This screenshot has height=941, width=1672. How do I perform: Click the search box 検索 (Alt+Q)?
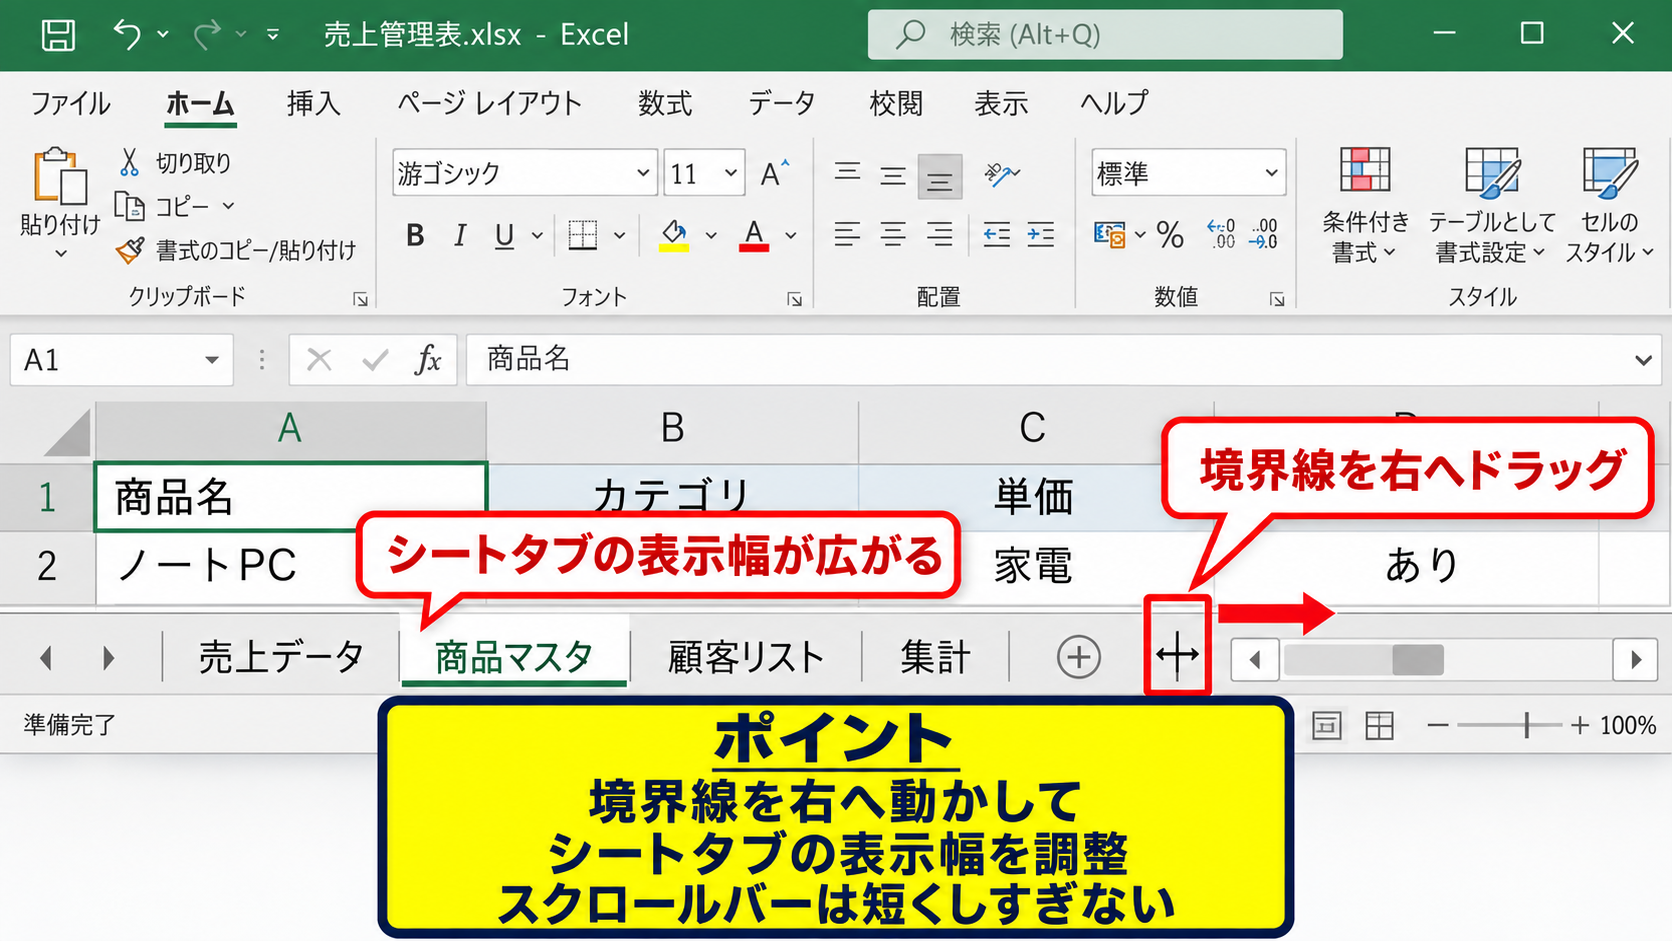(1105, 35)
